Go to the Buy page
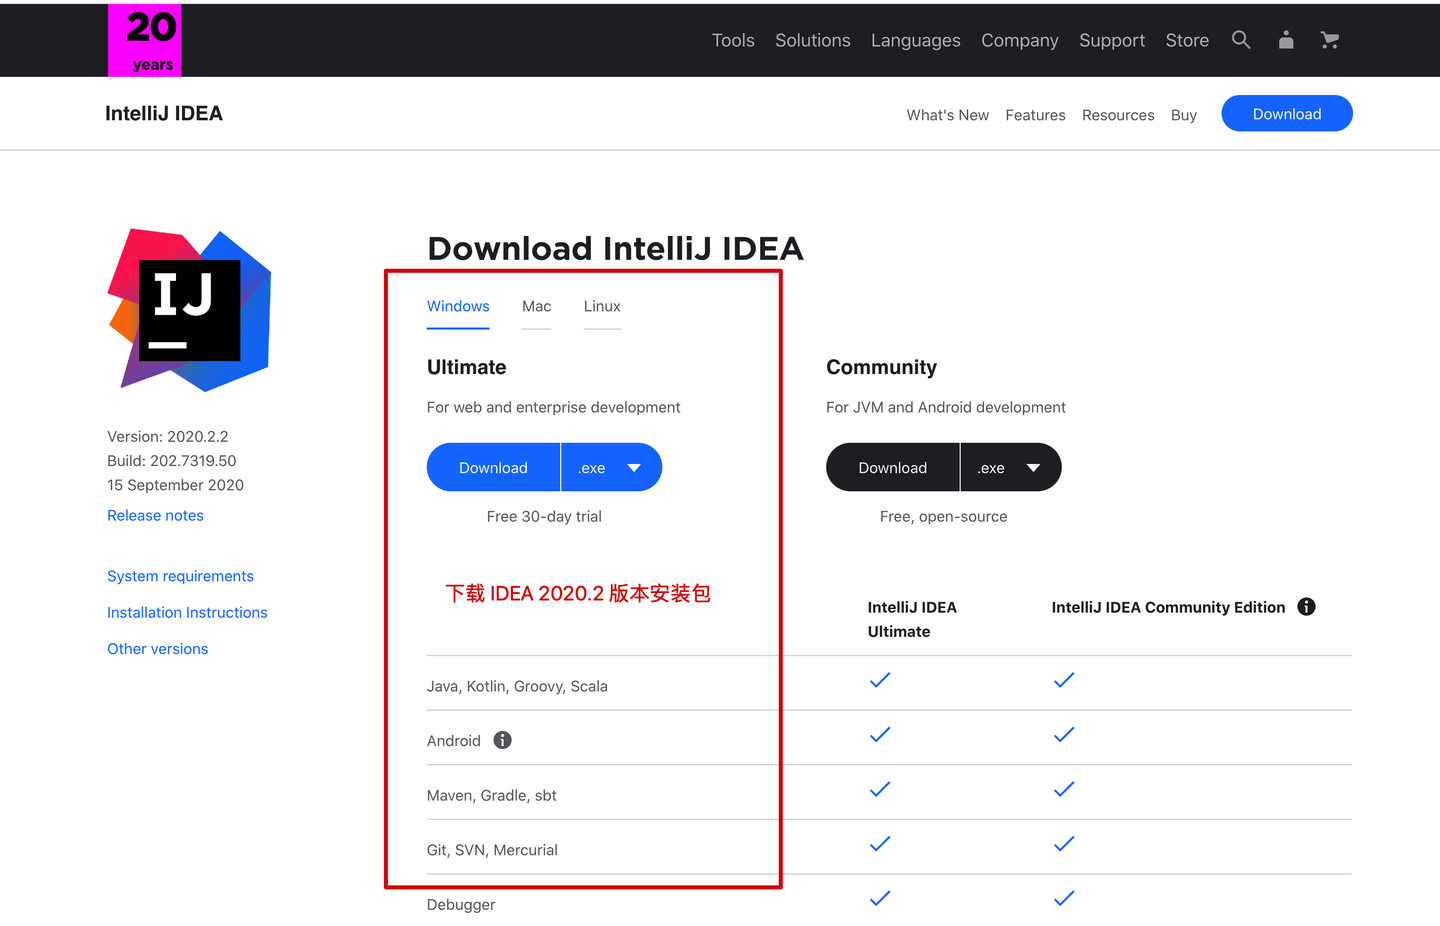Viewport: 1440px width, 926px height. pyautogui.click(x=1184, y=115)
